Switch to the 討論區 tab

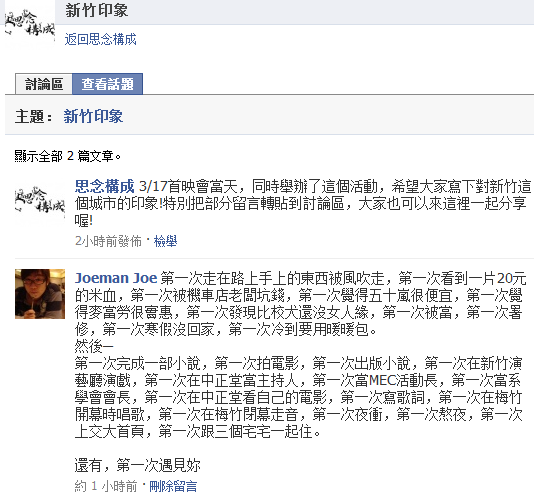pos(44,84)
